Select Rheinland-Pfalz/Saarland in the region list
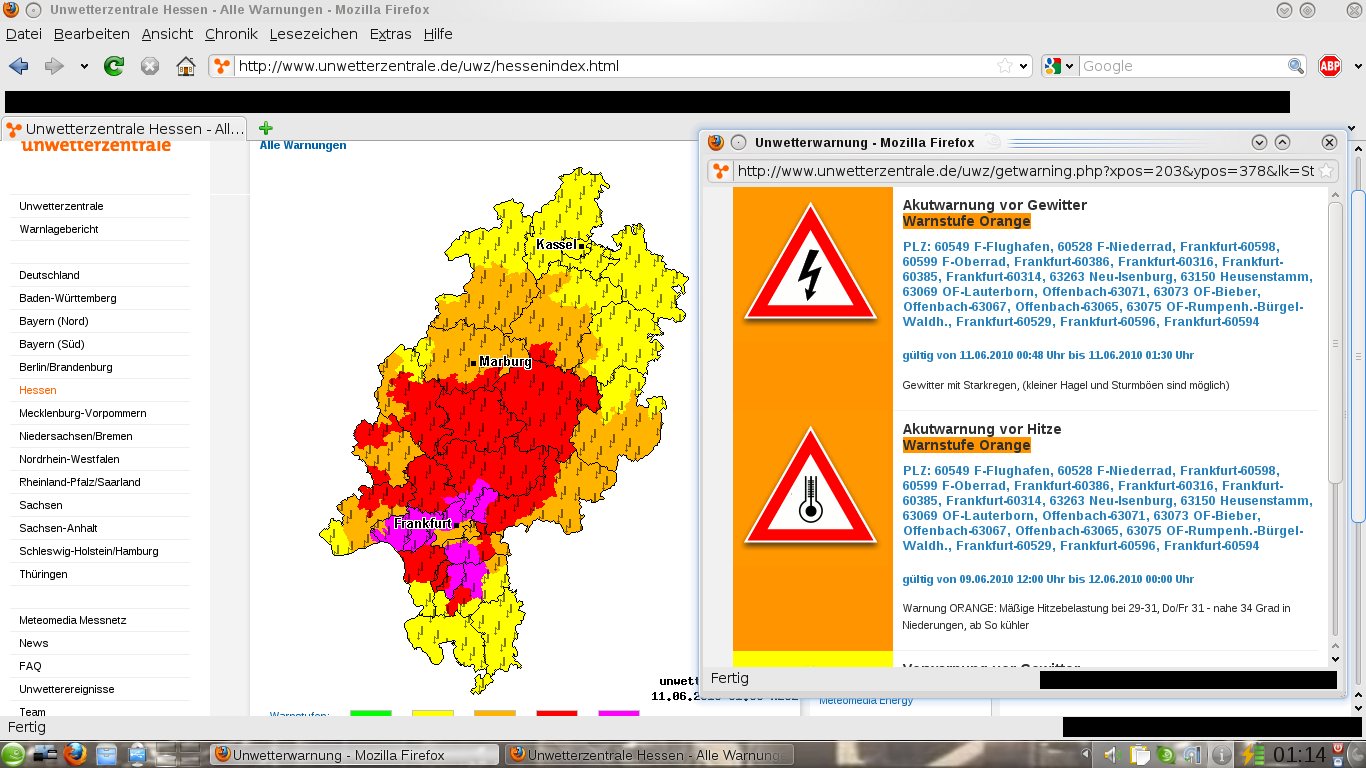This screenshot has width=1366, height=768. point(80,482)
